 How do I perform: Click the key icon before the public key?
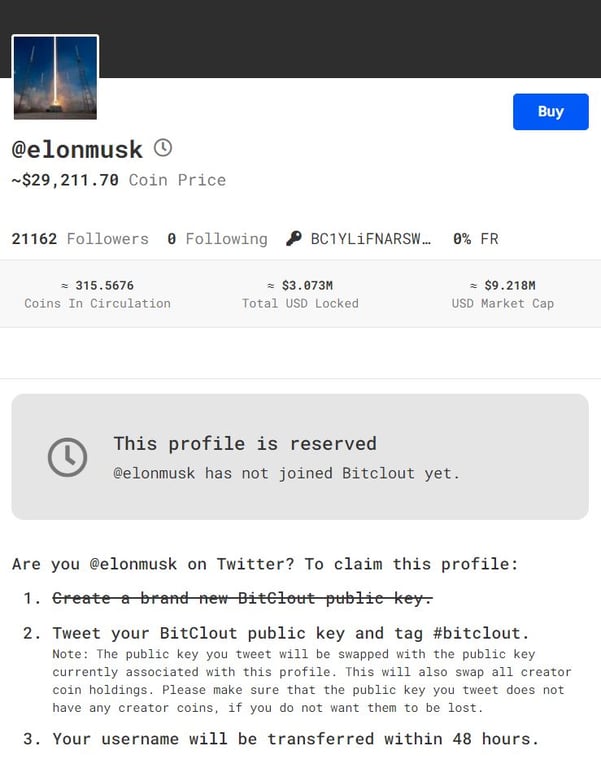click(x=293, y=239)
